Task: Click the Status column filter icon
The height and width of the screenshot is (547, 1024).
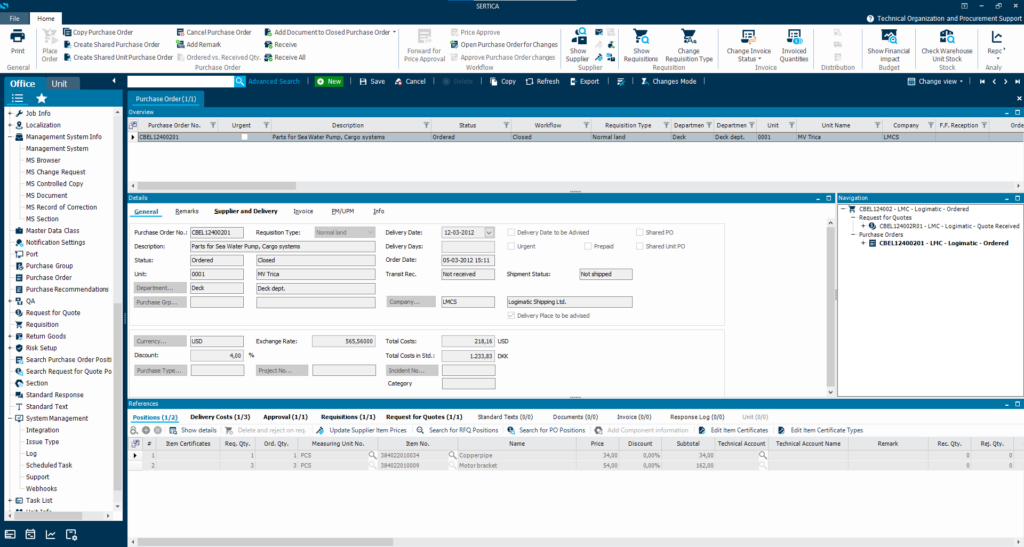Action: [x=508, y=125]
